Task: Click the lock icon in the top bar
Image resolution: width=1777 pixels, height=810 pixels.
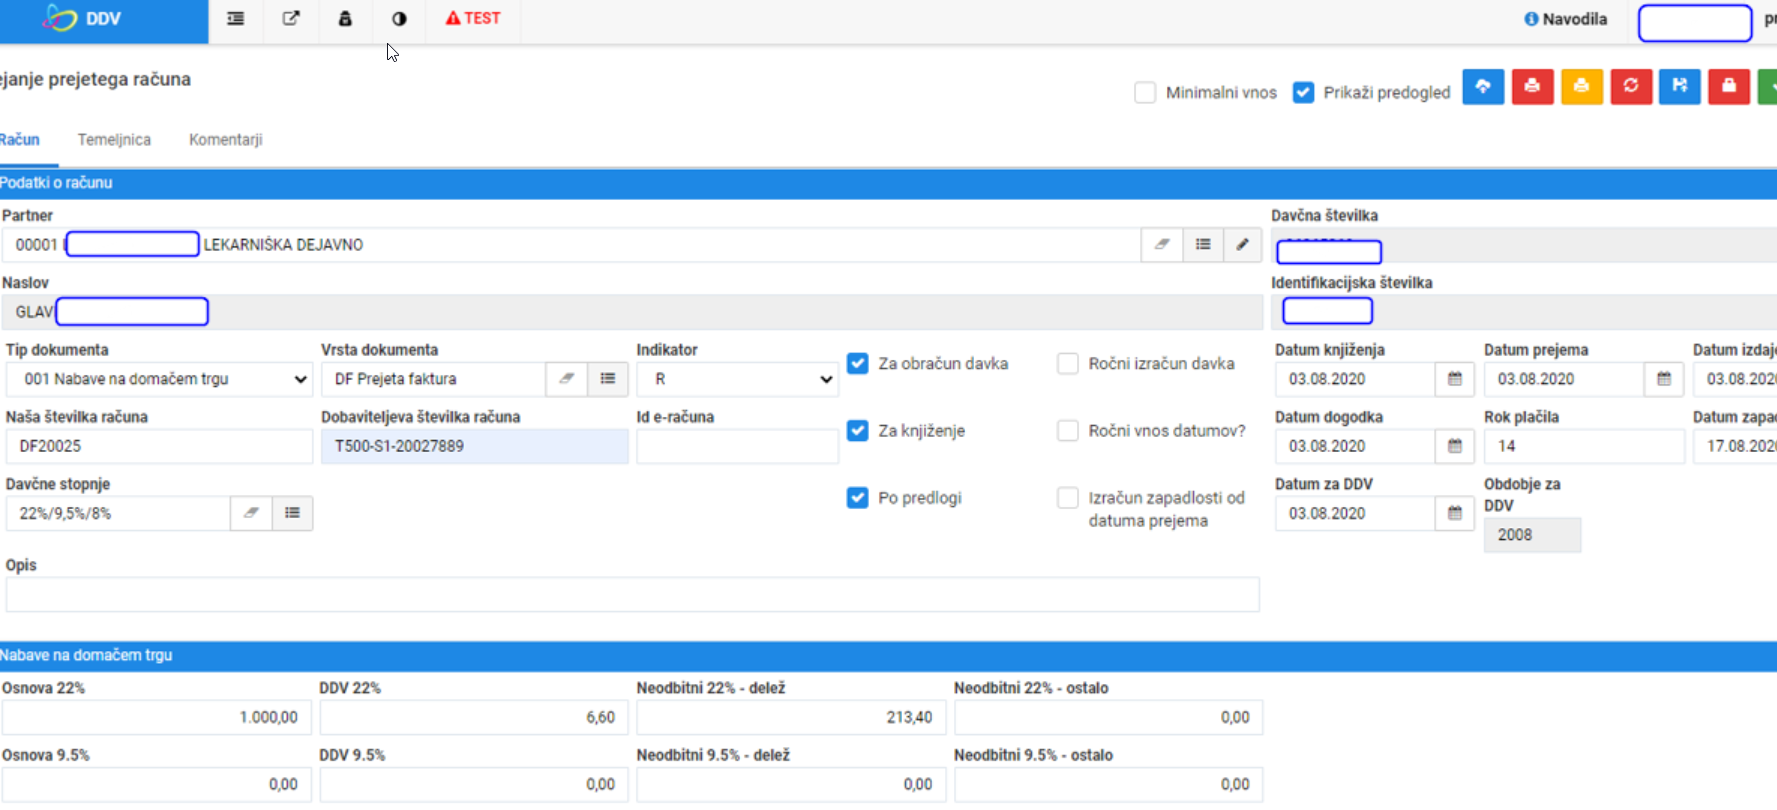Action: point(345,18)
